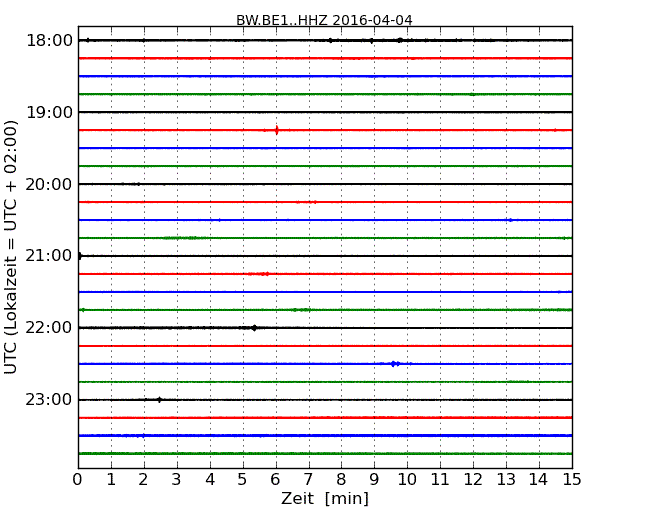650x520 pixels.
Task: Select the 21:00 time label
Action: [x=49, y=256]
